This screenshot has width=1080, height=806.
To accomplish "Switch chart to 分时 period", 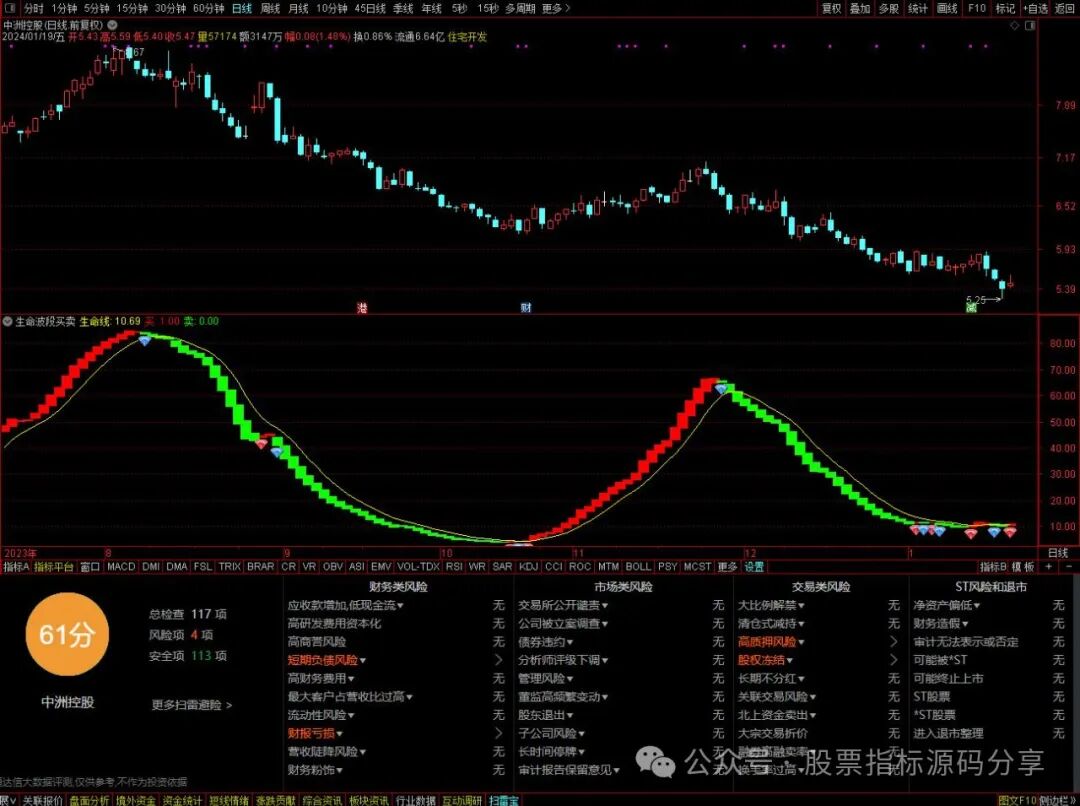I will (x=33, y=8).
